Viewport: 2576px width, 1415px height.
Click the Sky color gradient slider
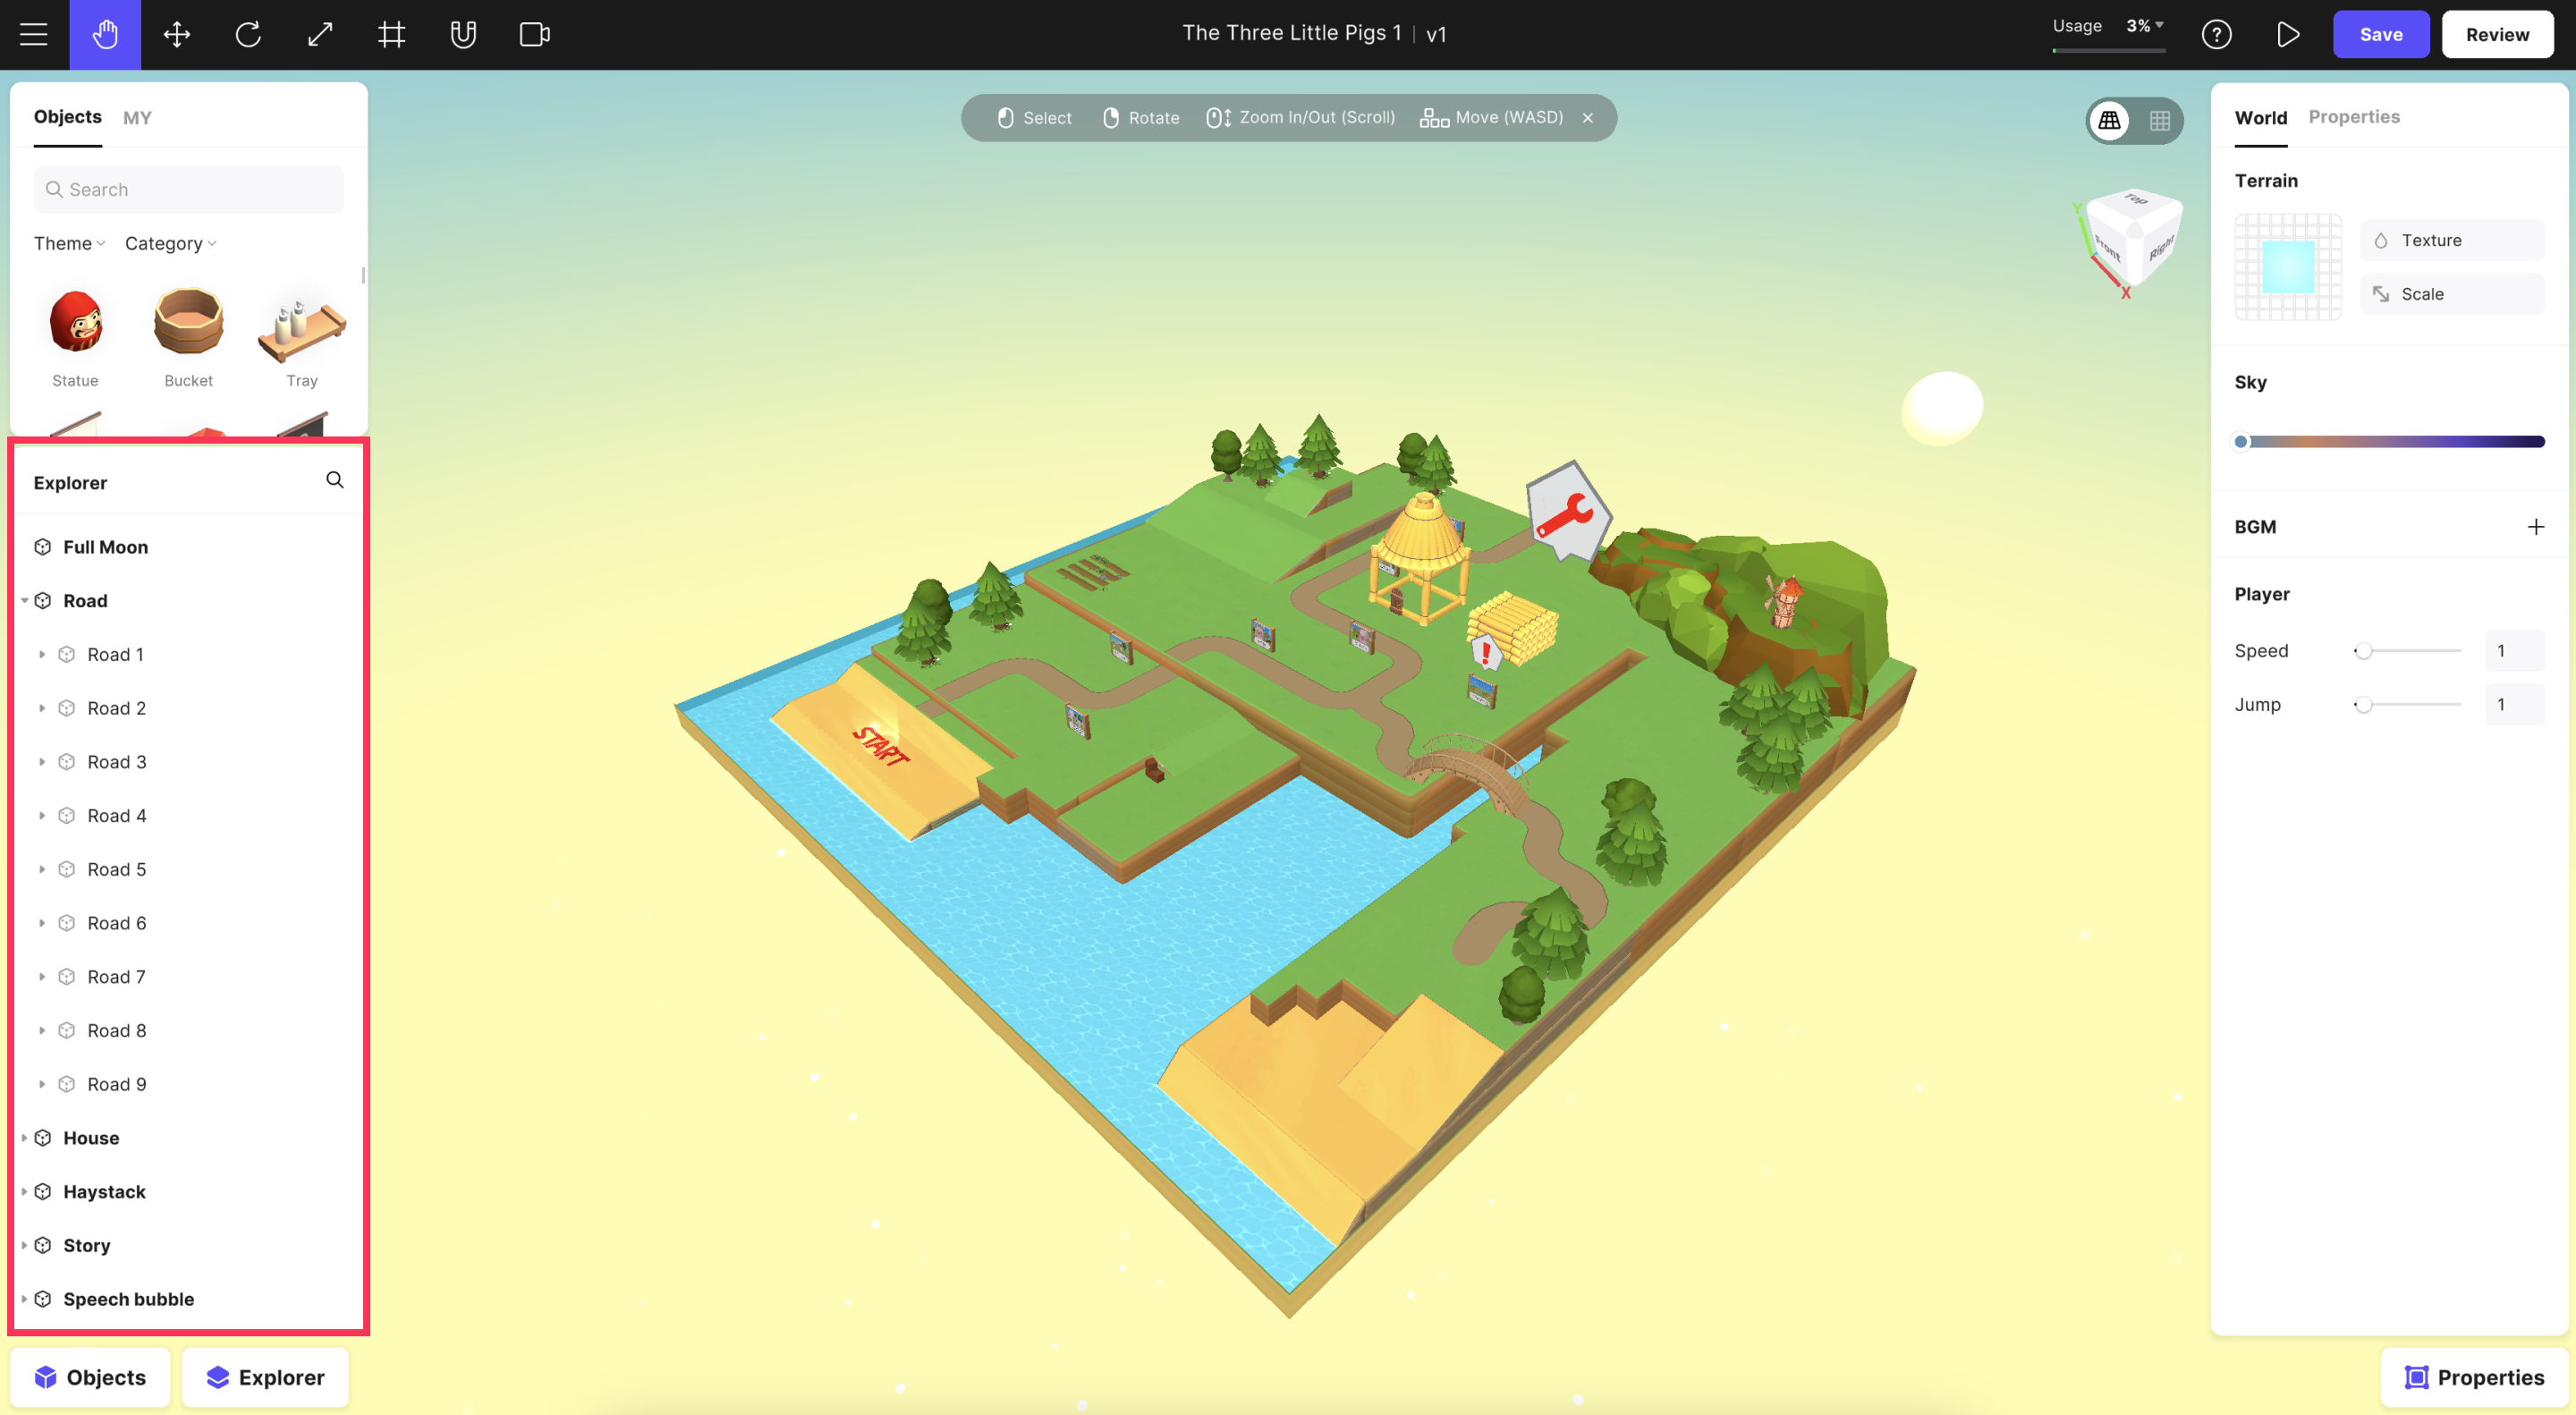(x=2390, y=442)
